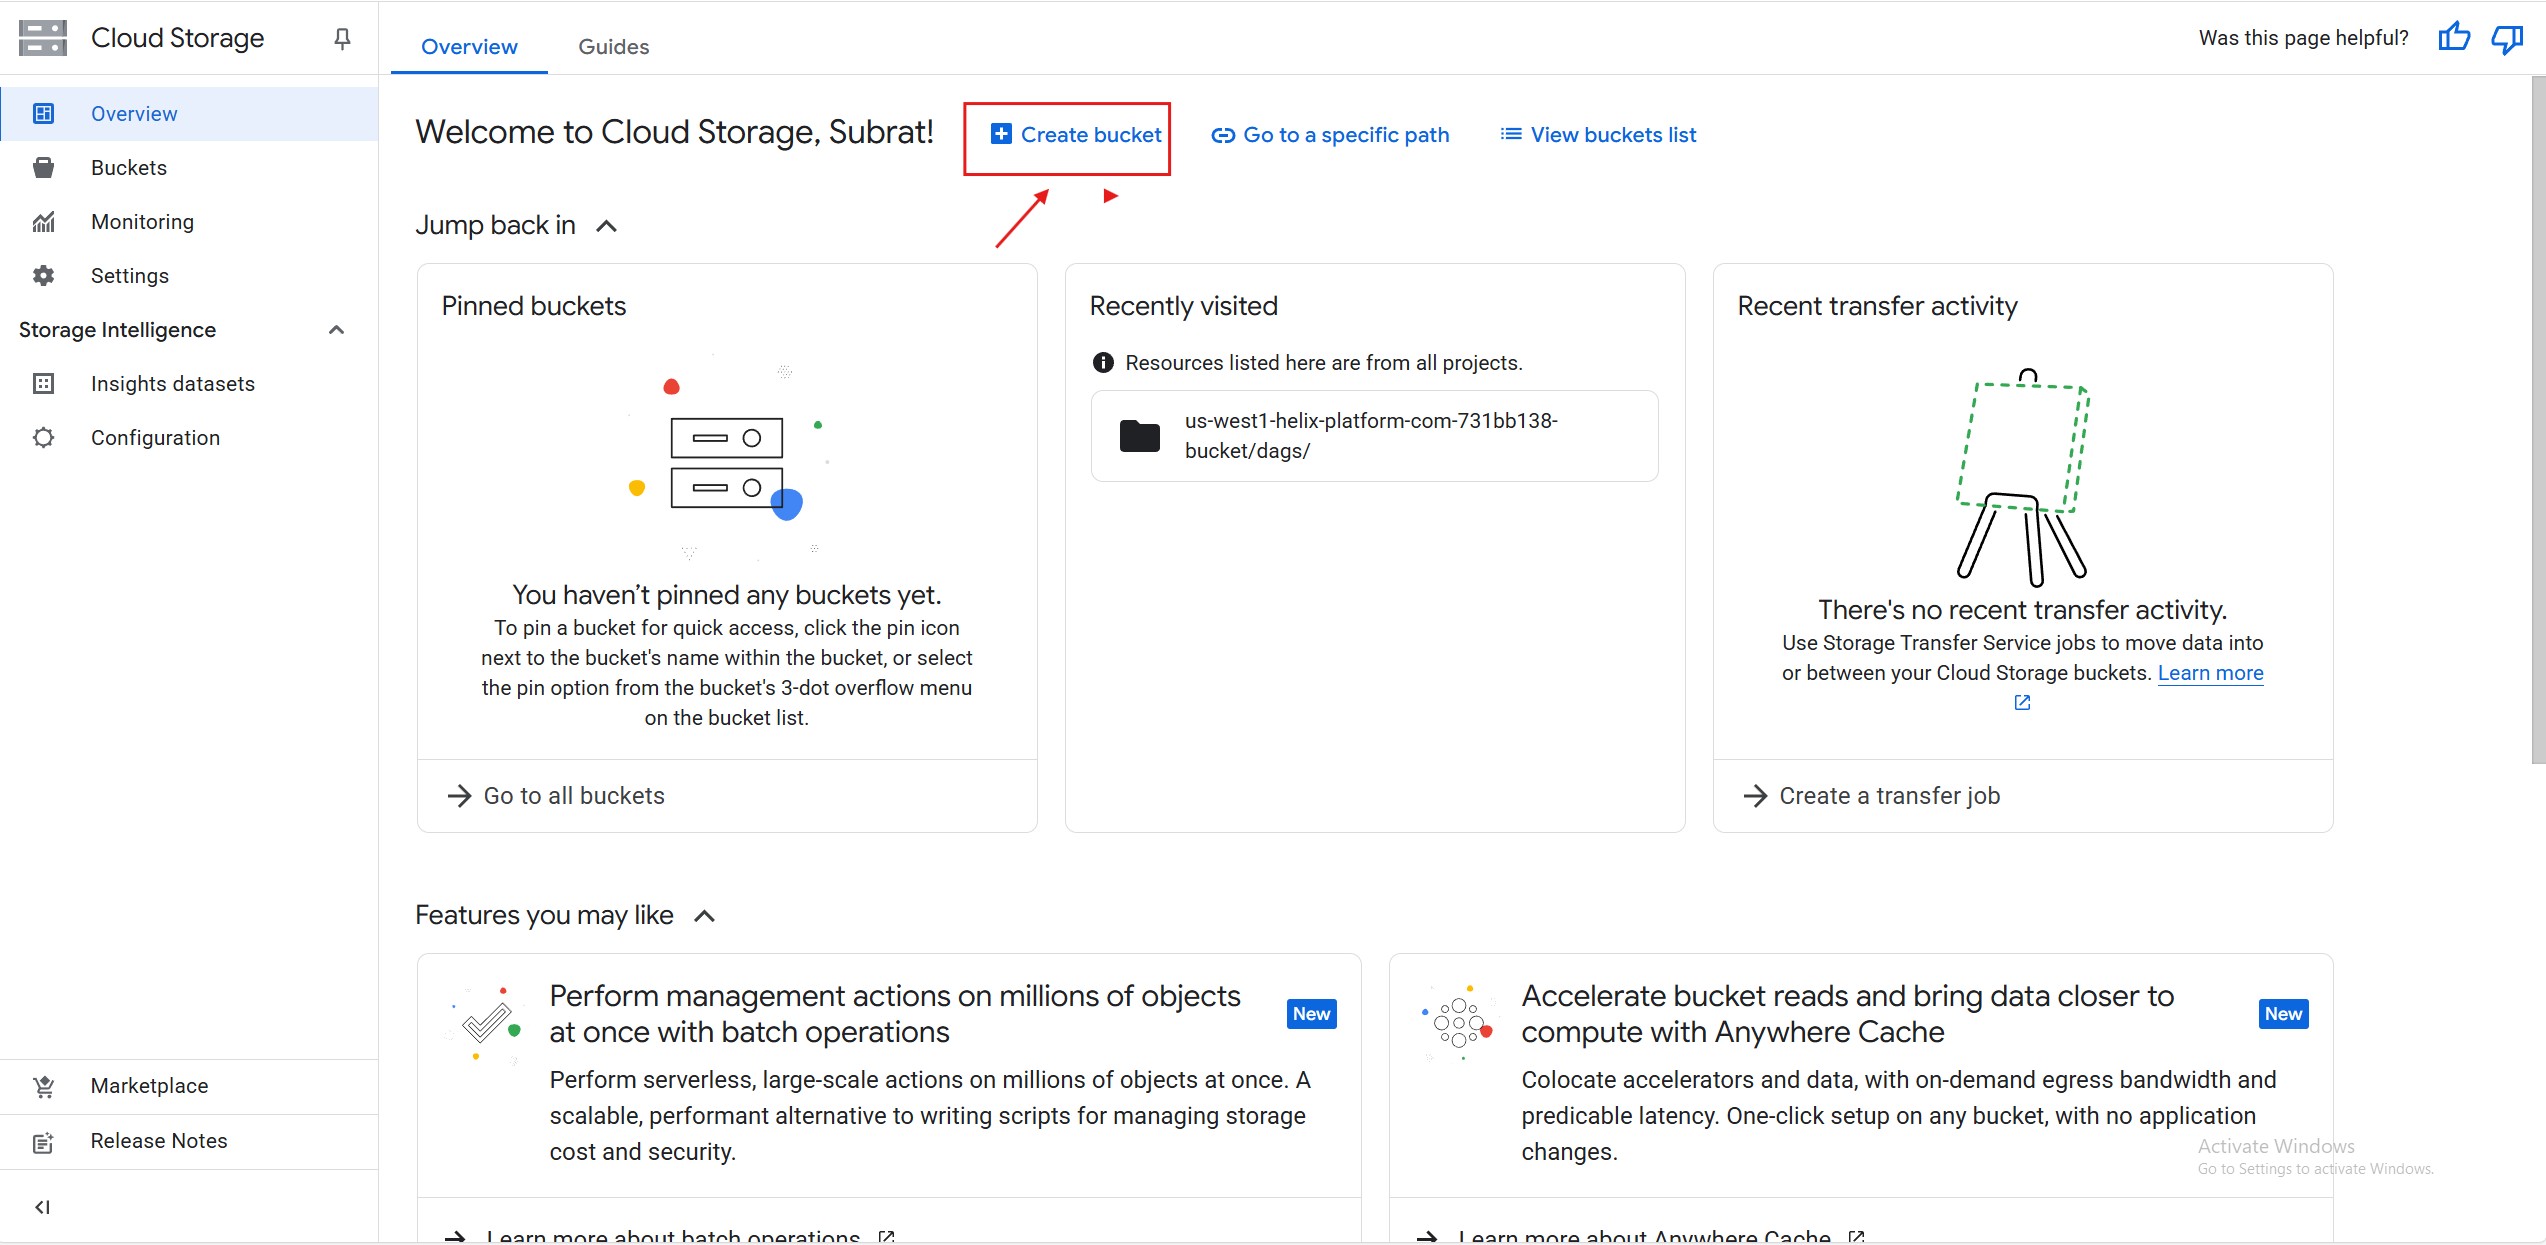The image size is (2546, 1245).
Task: Collapse the sidebar using bottom collapse icon
Action: (42, 1207)
